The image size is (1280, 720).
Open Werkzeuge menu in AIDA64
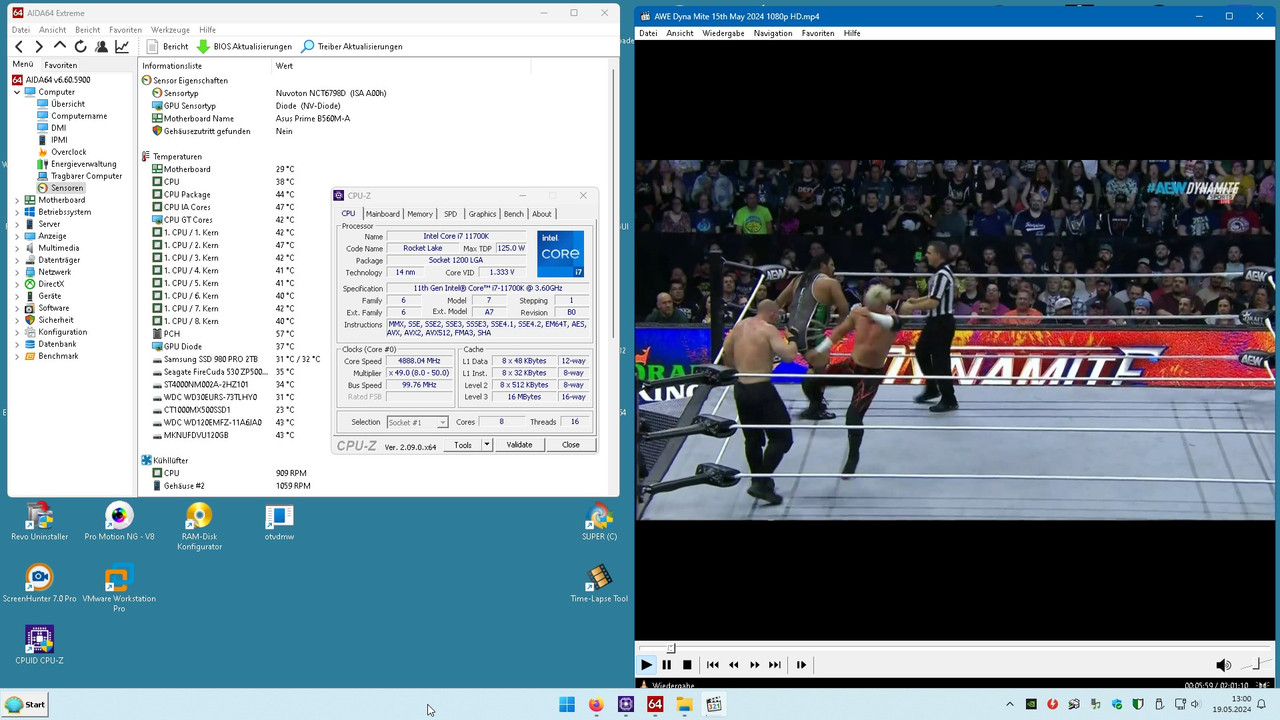click(171, 30)
